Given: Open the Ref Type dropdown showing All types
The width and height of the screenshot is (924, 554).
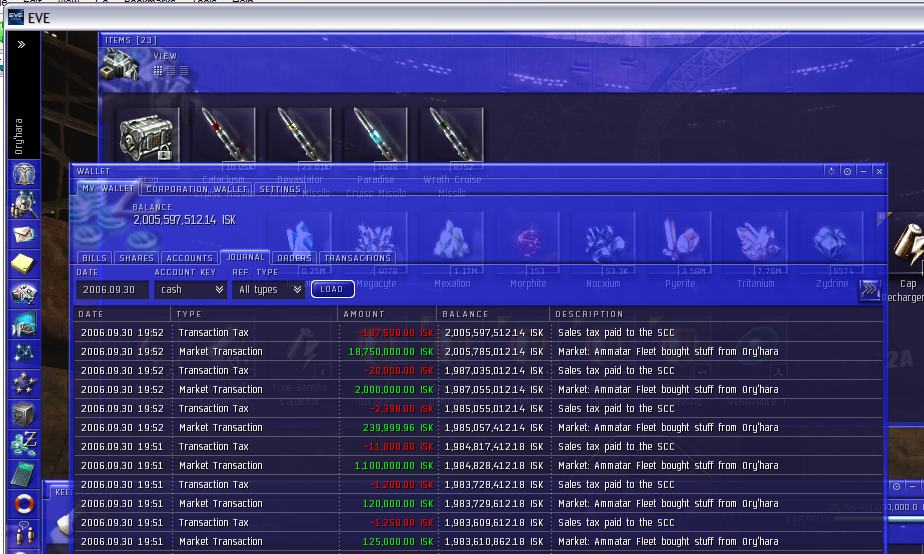Looking at the screenshot, I should tap(268, 289).
